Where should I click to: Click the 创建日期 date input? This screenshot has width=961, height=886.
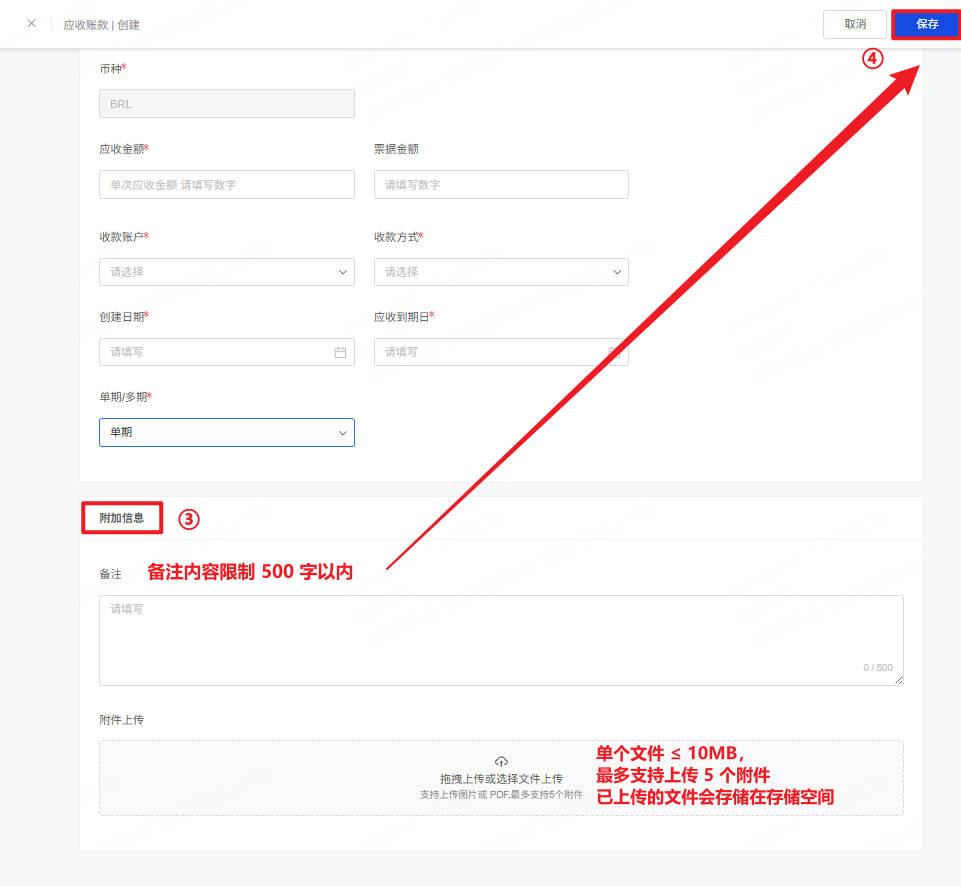point(227,352)
